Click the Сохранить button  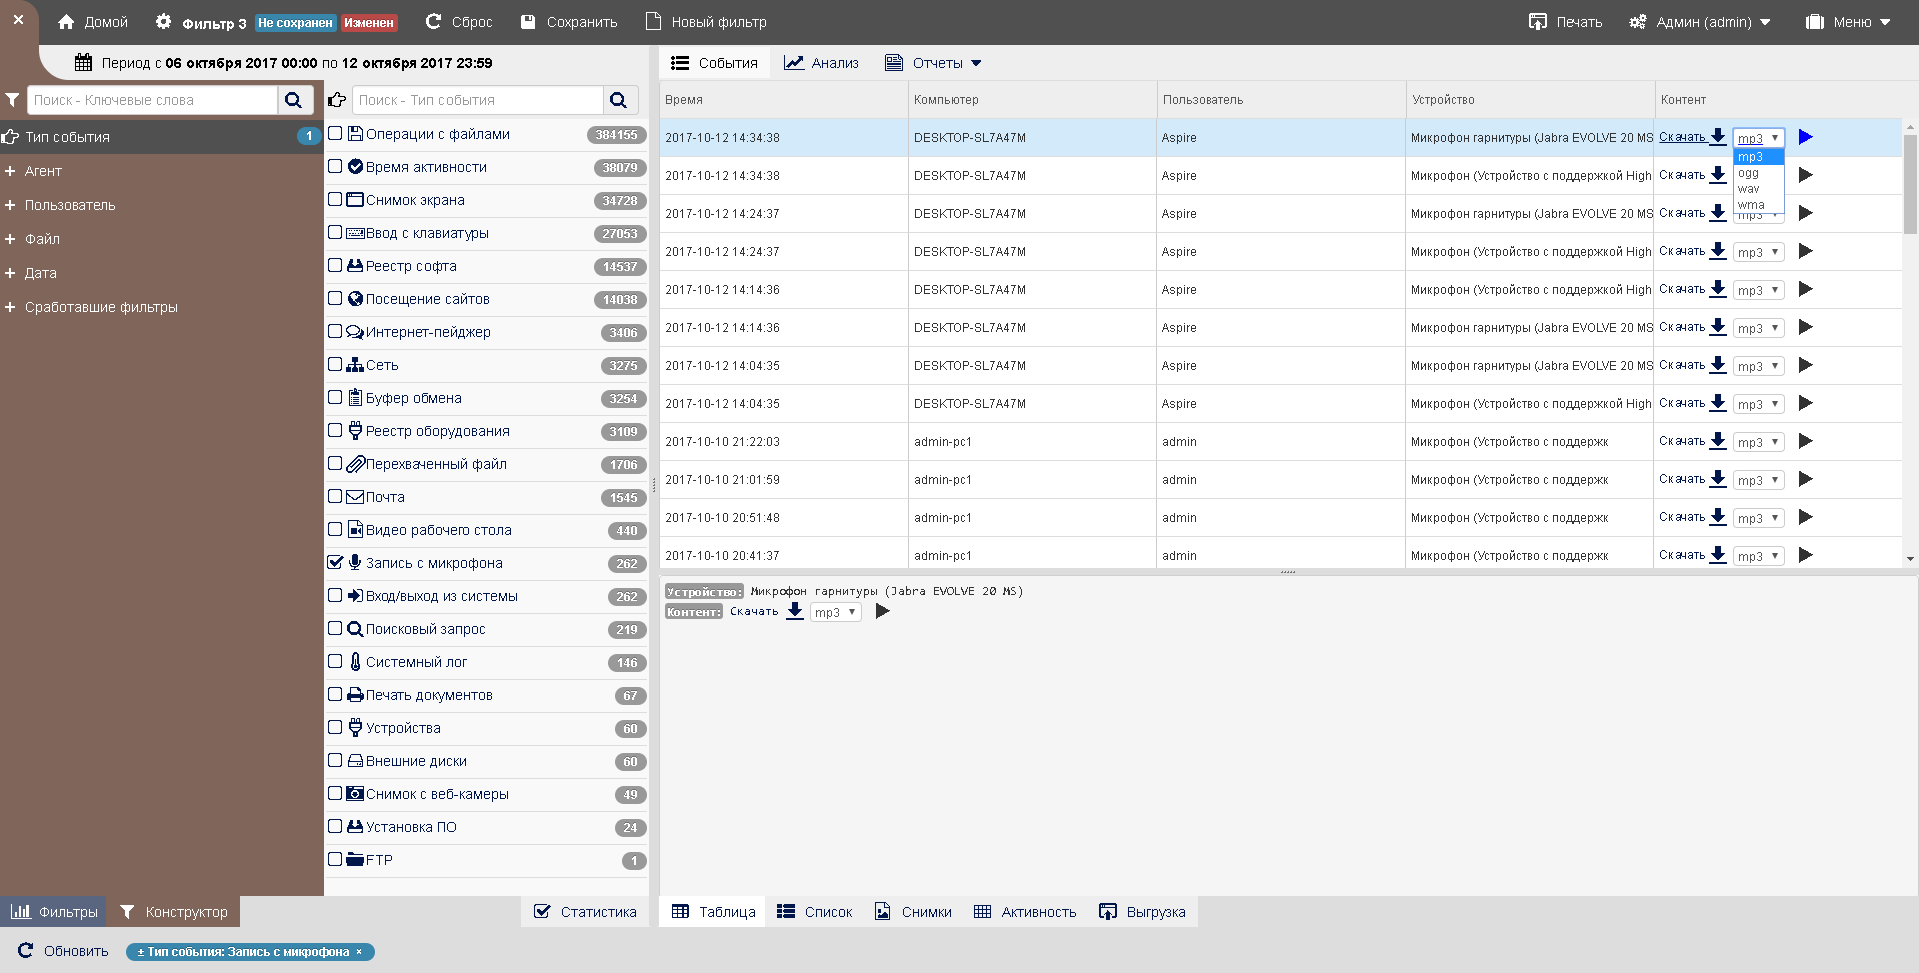point(570,22)
